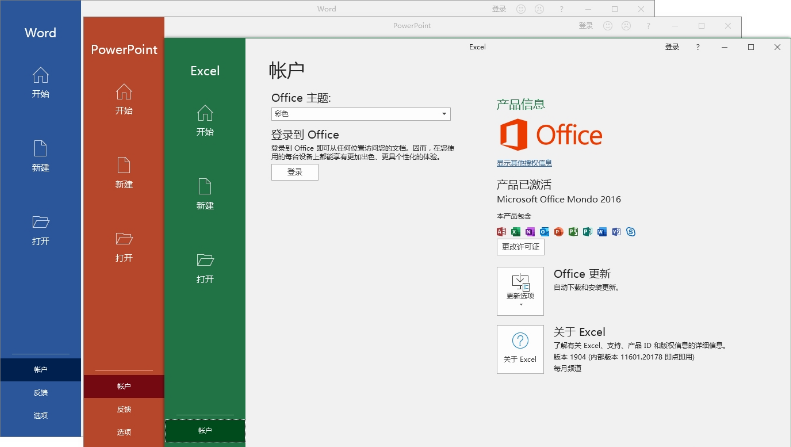This screenshot has width=791, height=447.
Task: Minimize the Excel window
Action: 724,47
